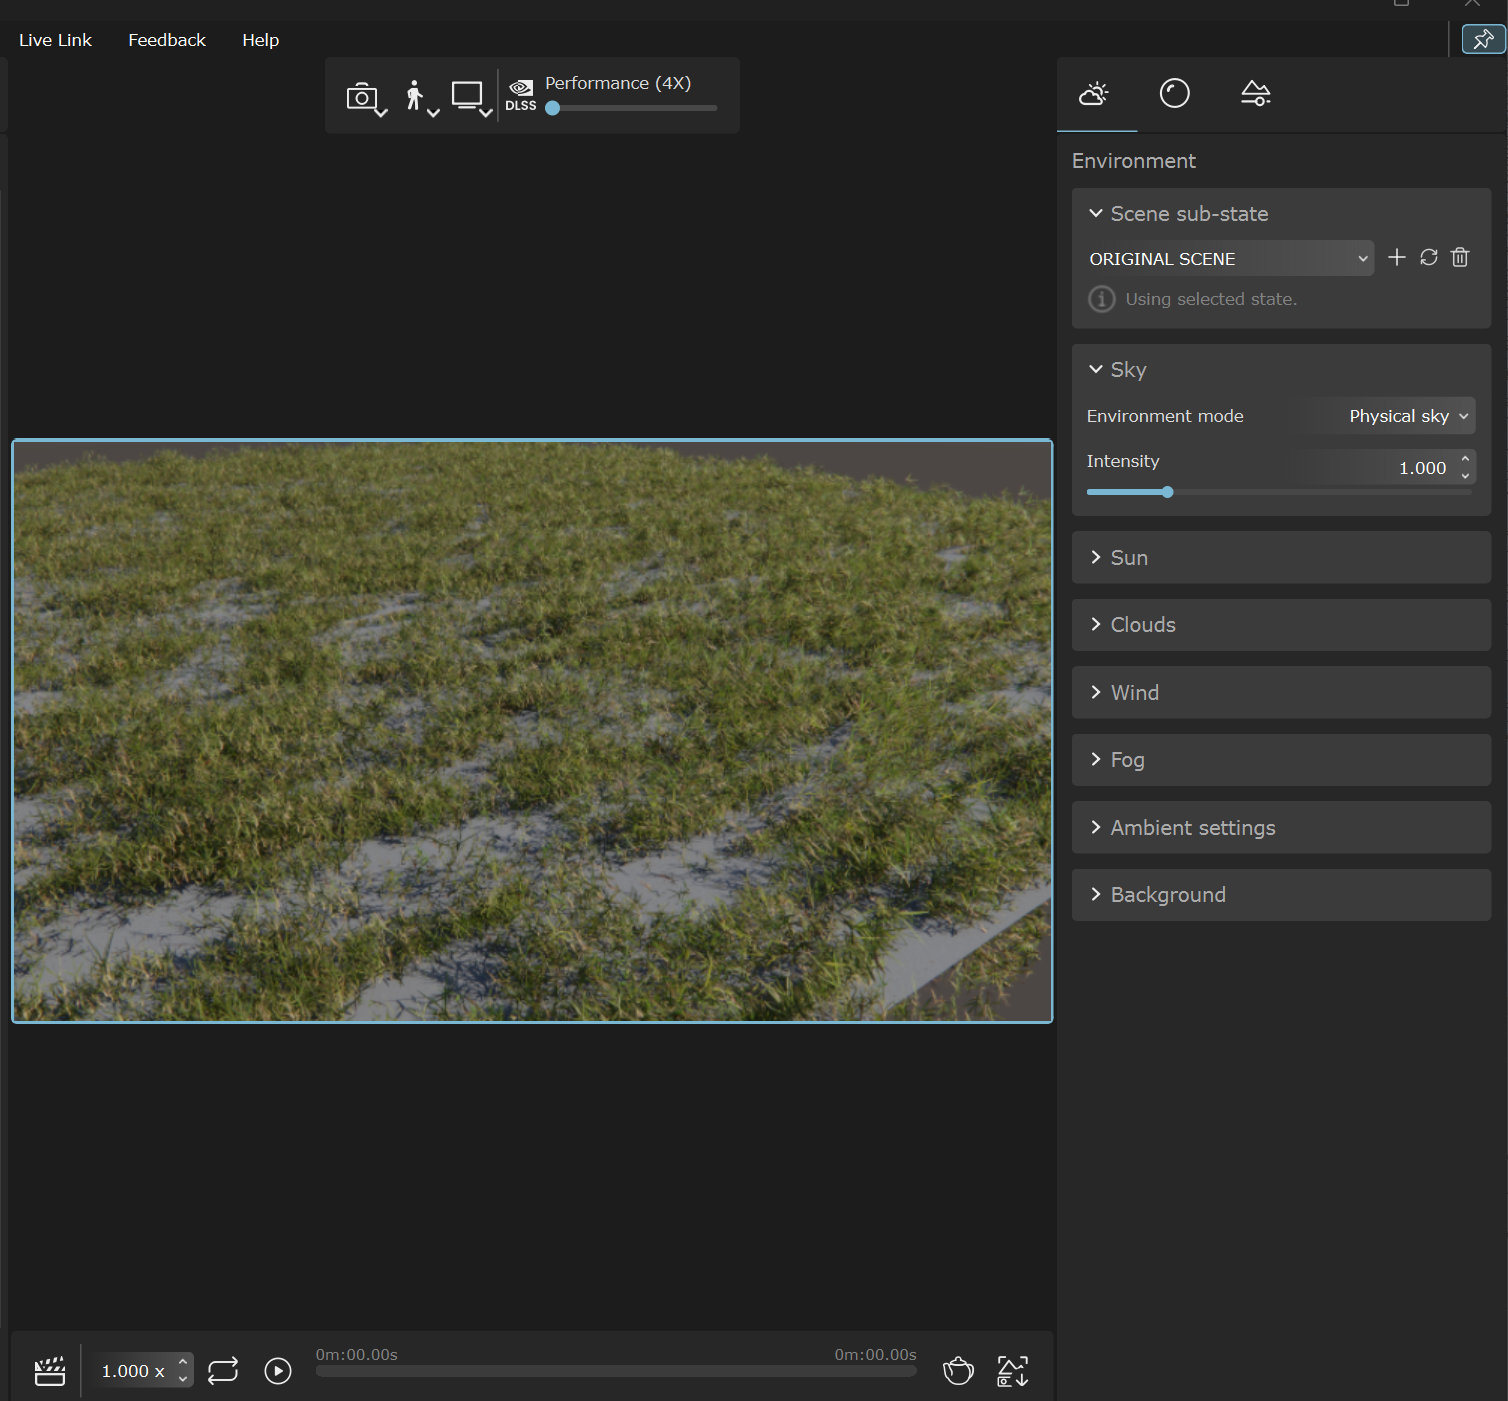Adjust the sky Intensity slider
The height and width of the screenshot is (1401, 1508).
(1279, 492)
